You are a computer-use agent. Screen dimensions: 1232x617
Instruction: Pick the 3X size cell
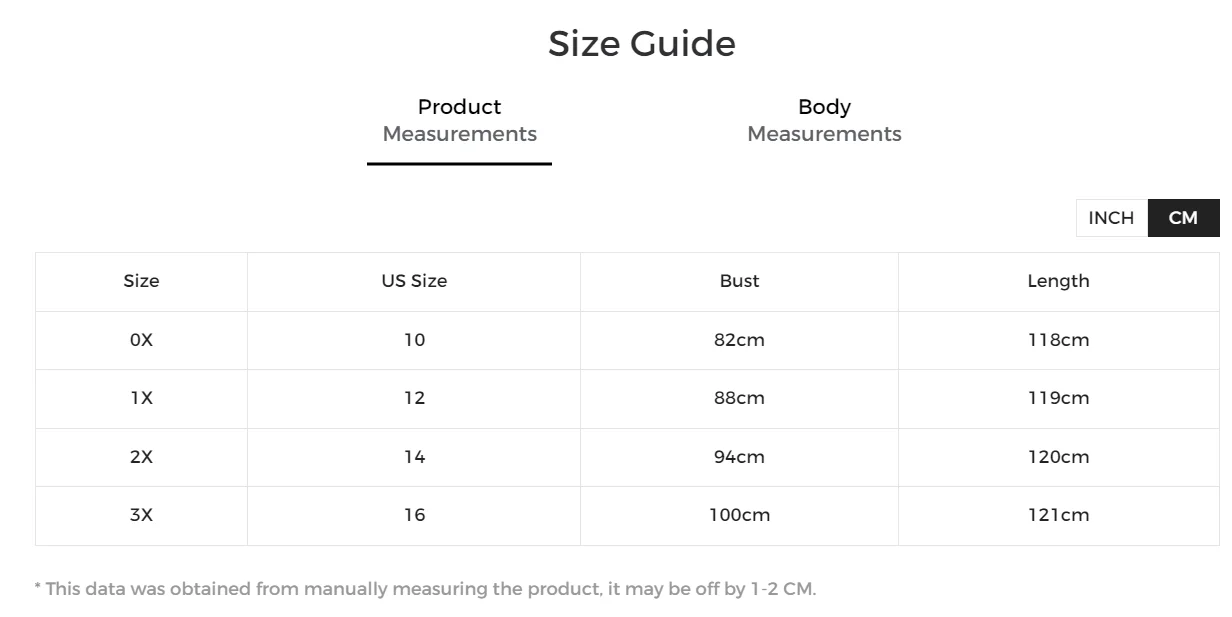coord(141,515)
